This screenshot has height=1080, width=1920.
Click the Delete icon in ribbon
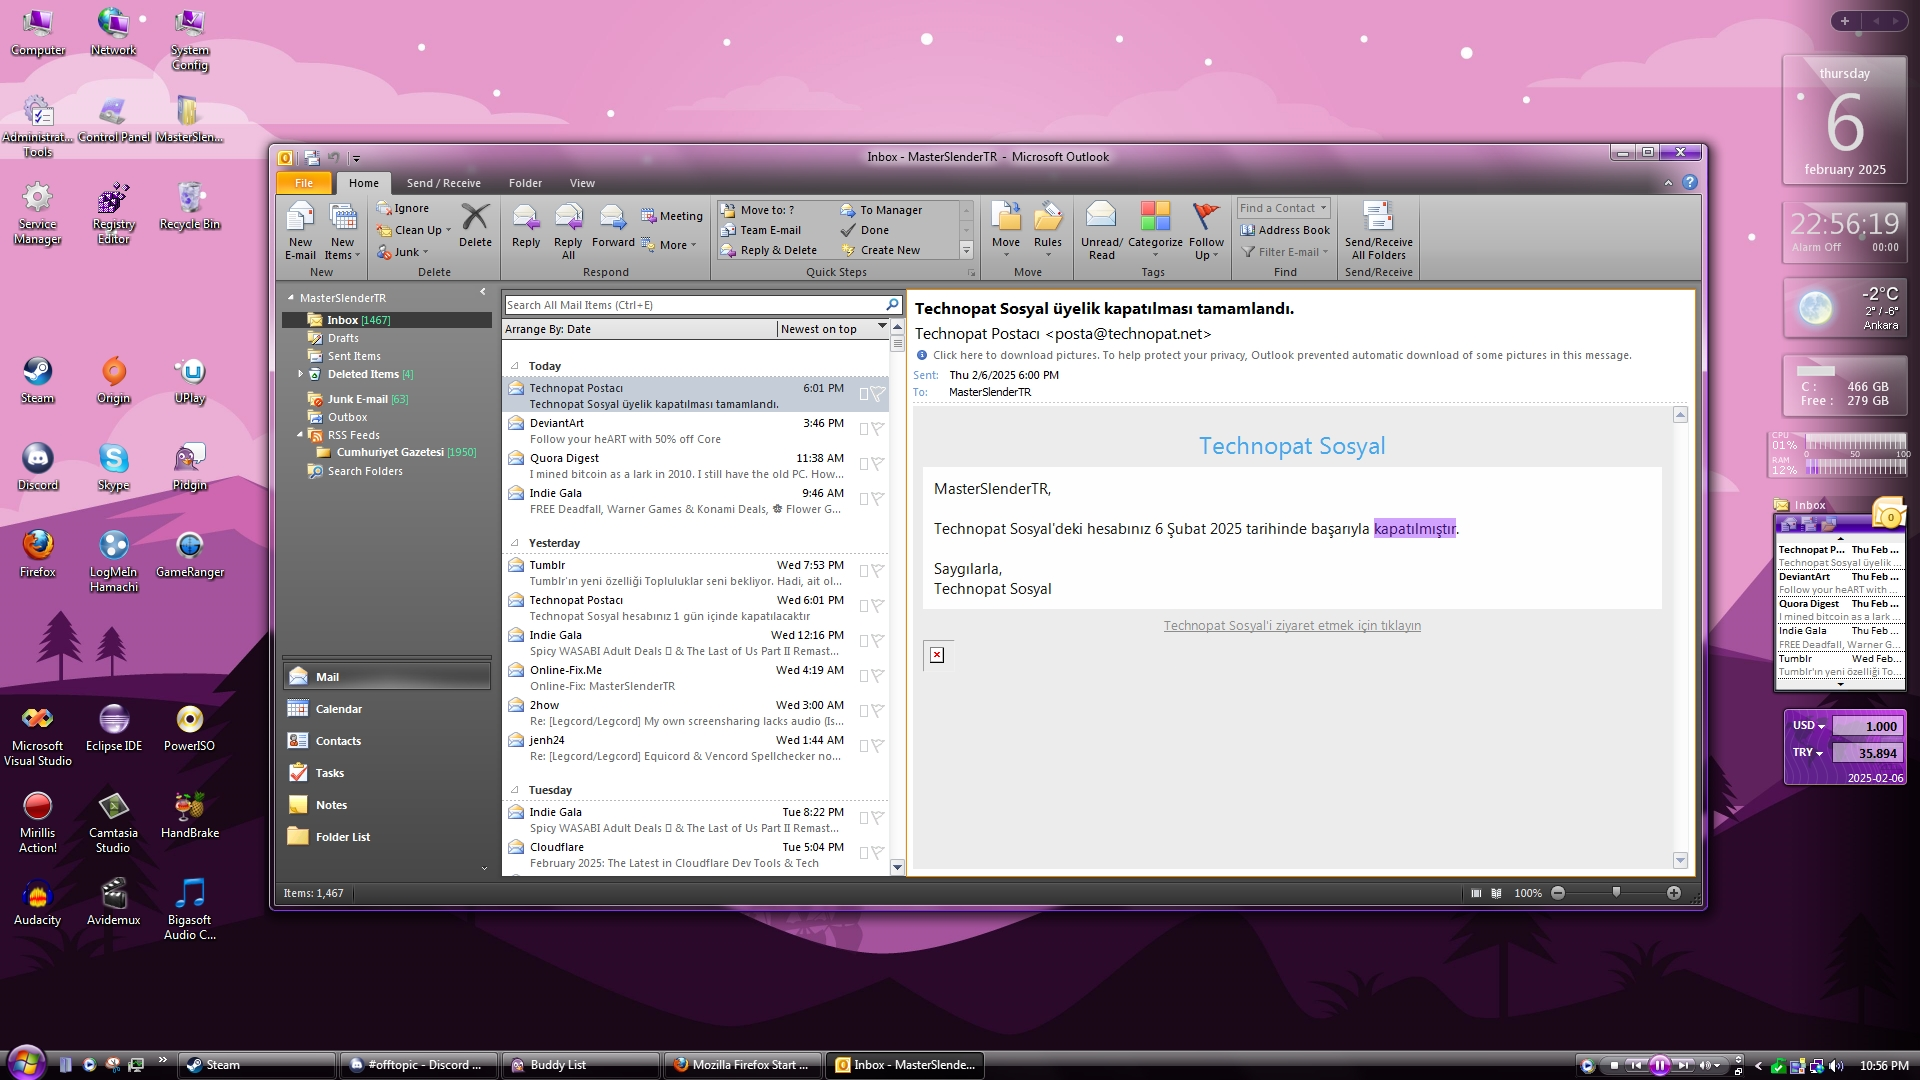point(475,225)
